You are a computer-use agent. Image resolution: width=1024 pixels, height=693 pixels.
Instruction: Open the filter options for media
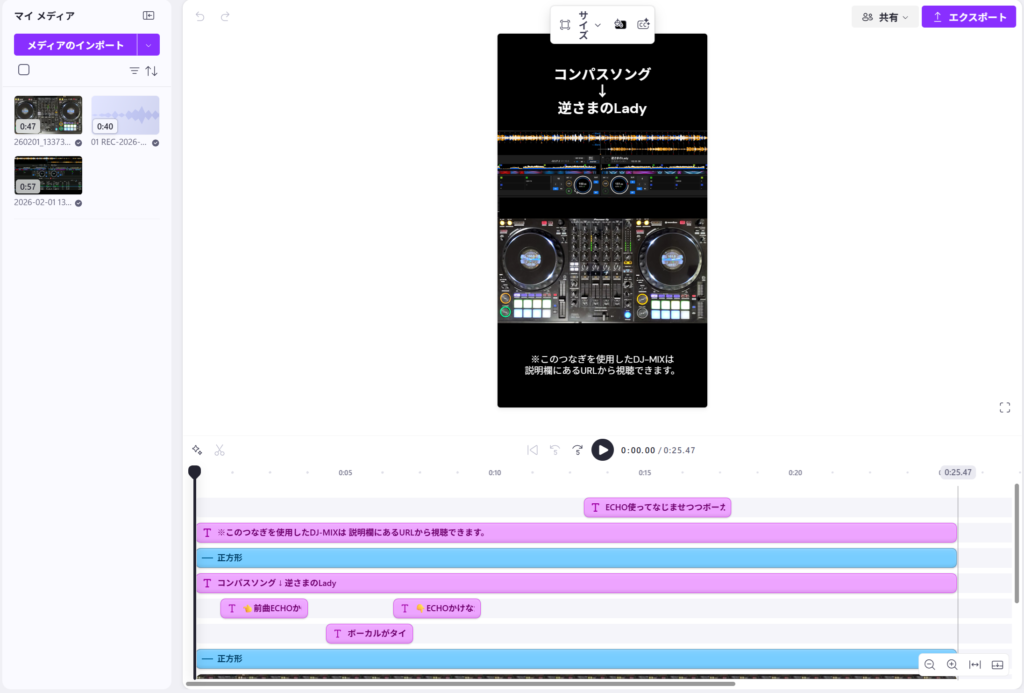134,71
